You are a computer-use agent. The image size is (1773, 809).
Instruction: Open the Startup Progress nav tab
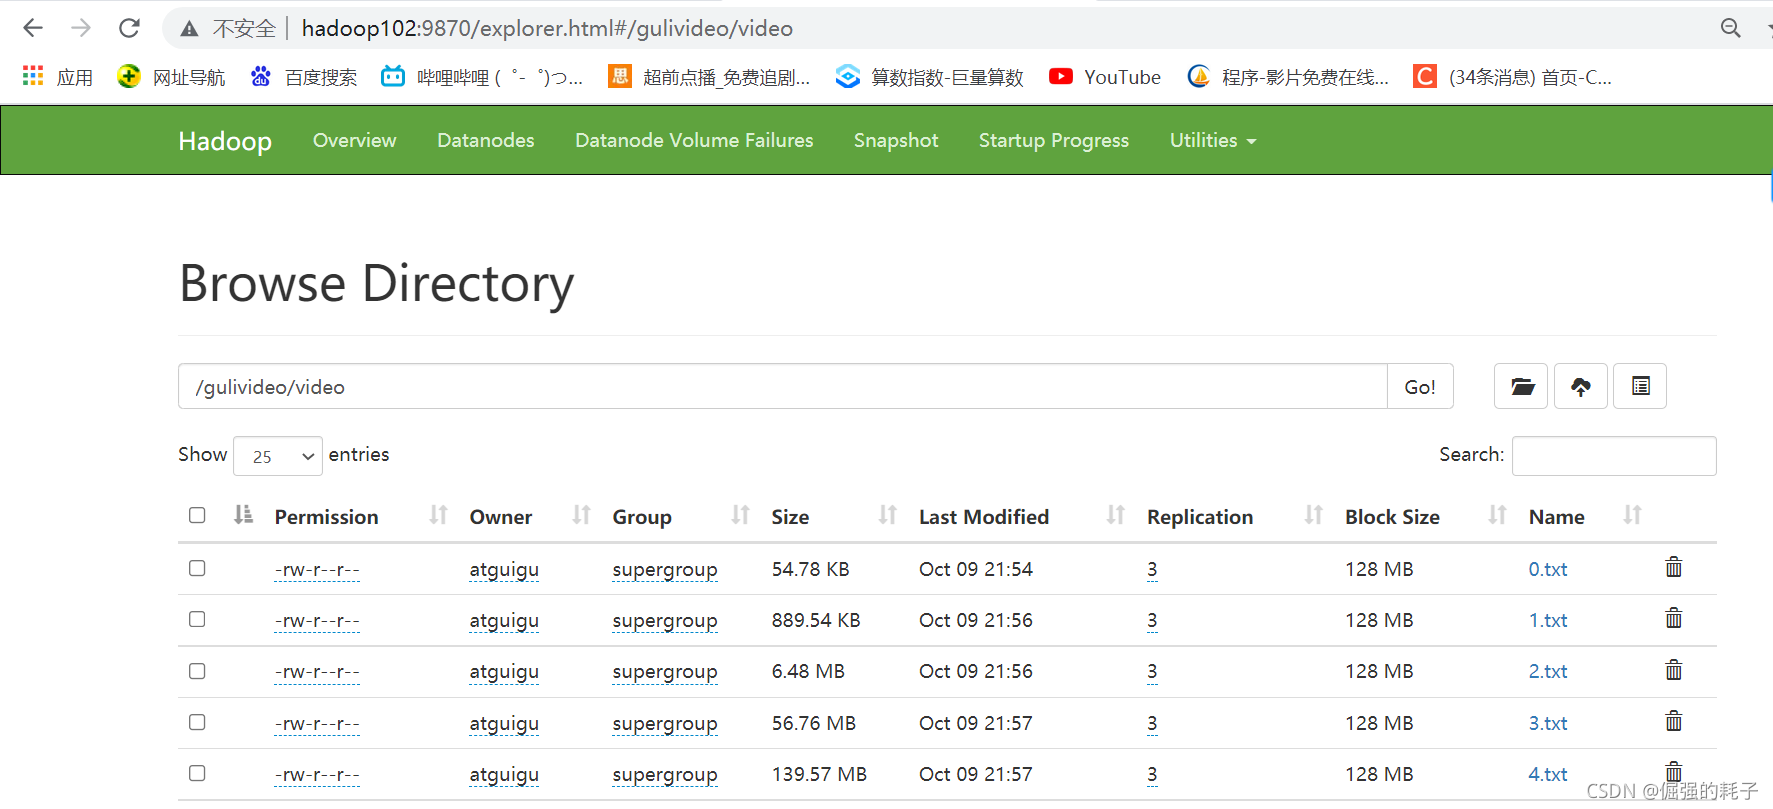(x=1054, y=141)
